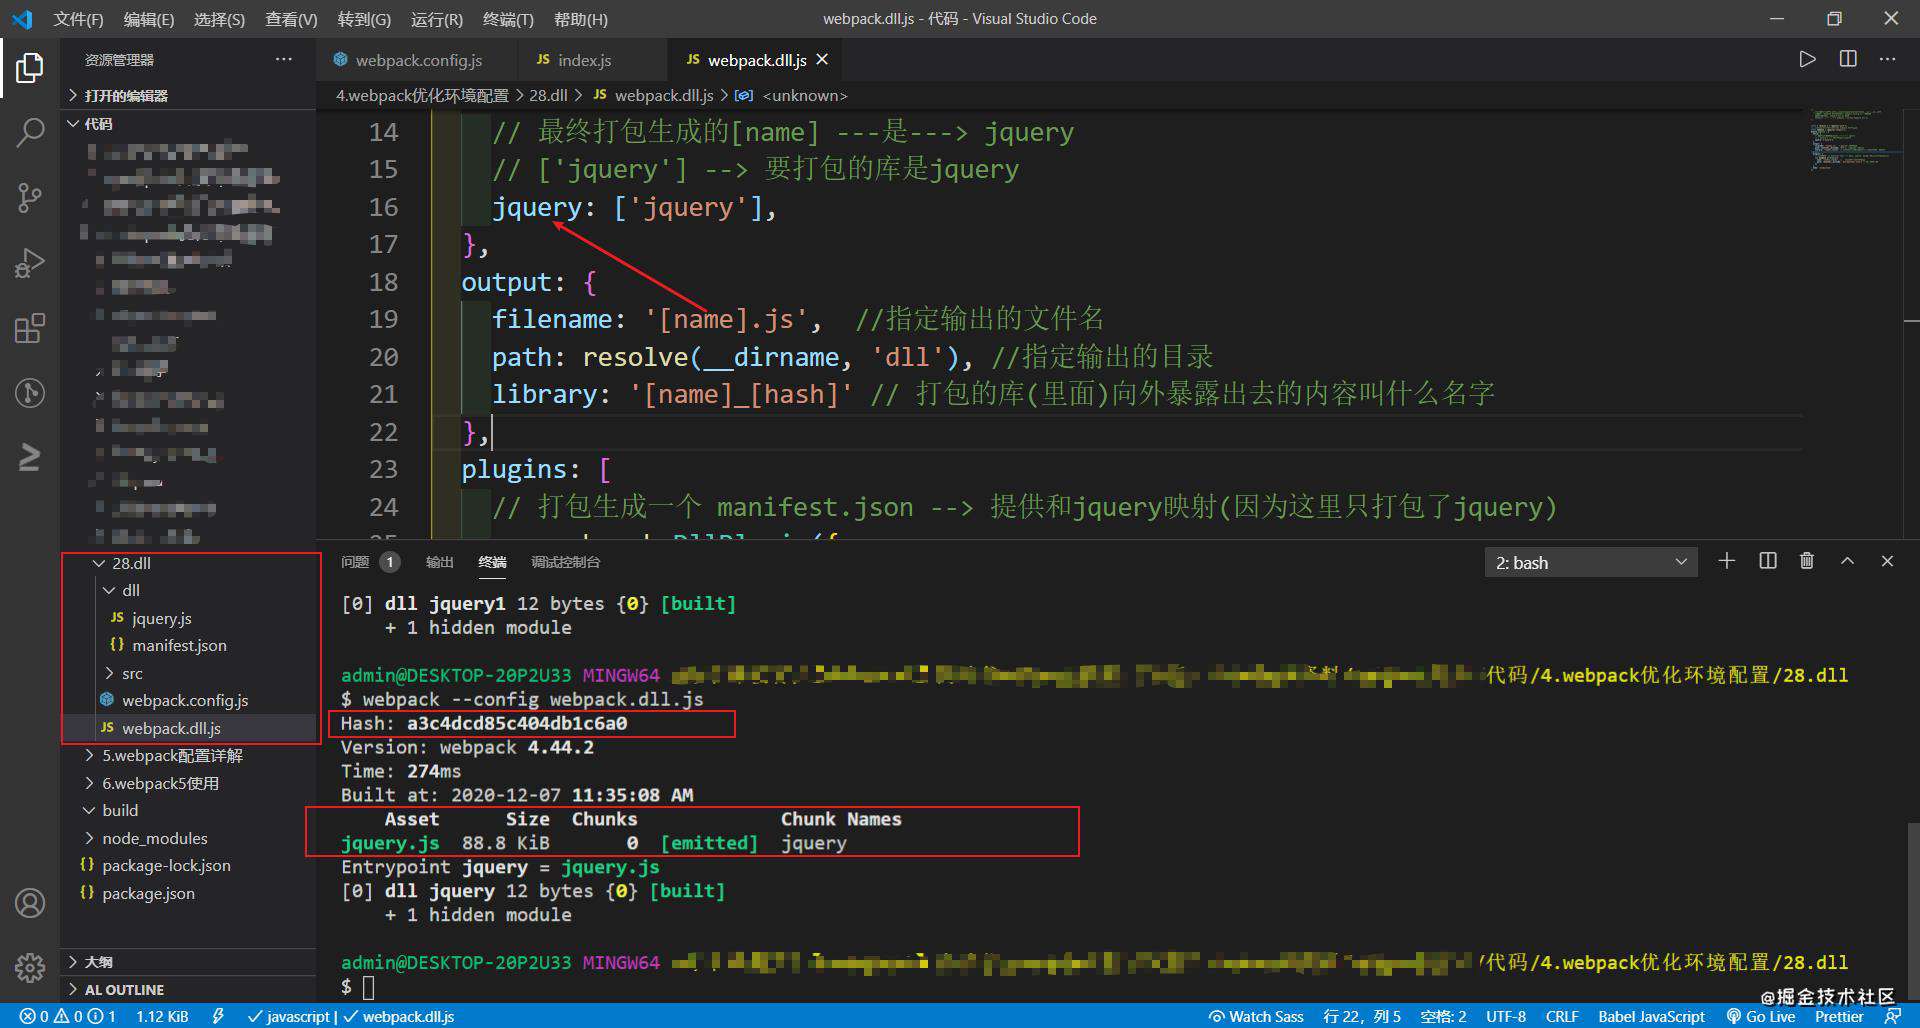1920x1028 pixels.
Task: Open the Manage gear in activity bar
Action: [30, 968]
